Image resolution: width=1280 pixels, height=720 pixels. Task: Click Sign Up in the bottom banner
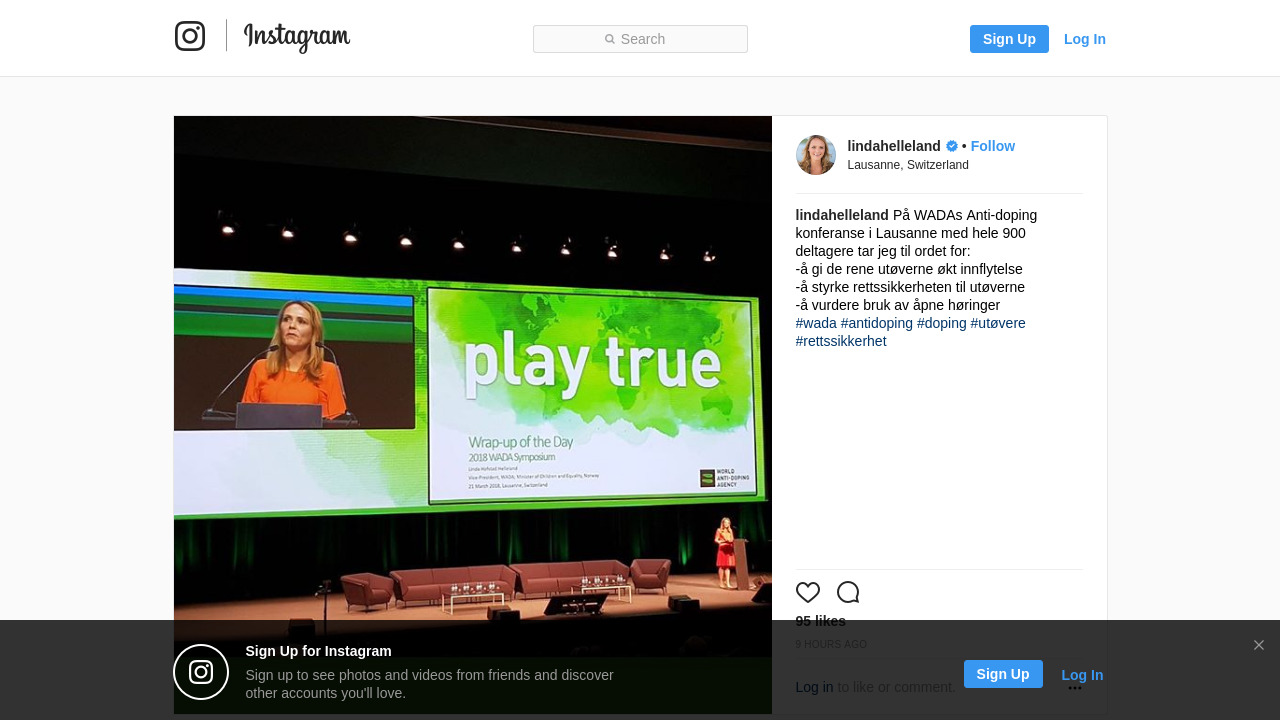[1003, 674]
